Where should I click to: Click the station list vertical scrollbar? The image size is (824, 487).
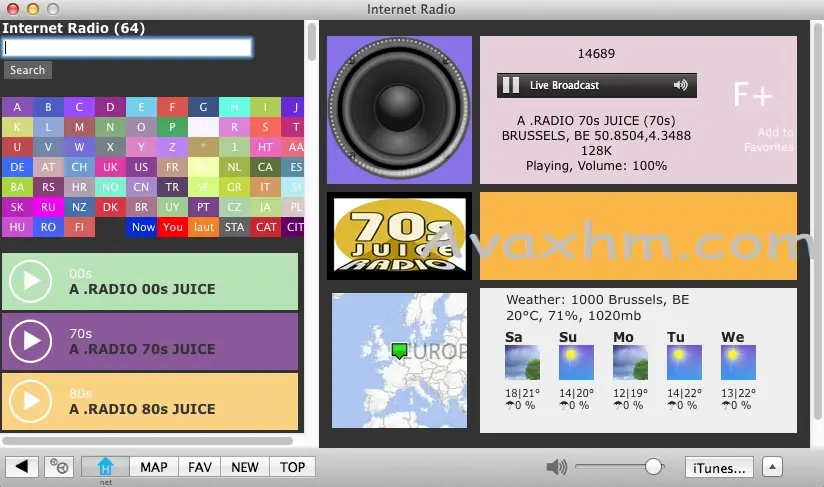click(x=312, y=41)
